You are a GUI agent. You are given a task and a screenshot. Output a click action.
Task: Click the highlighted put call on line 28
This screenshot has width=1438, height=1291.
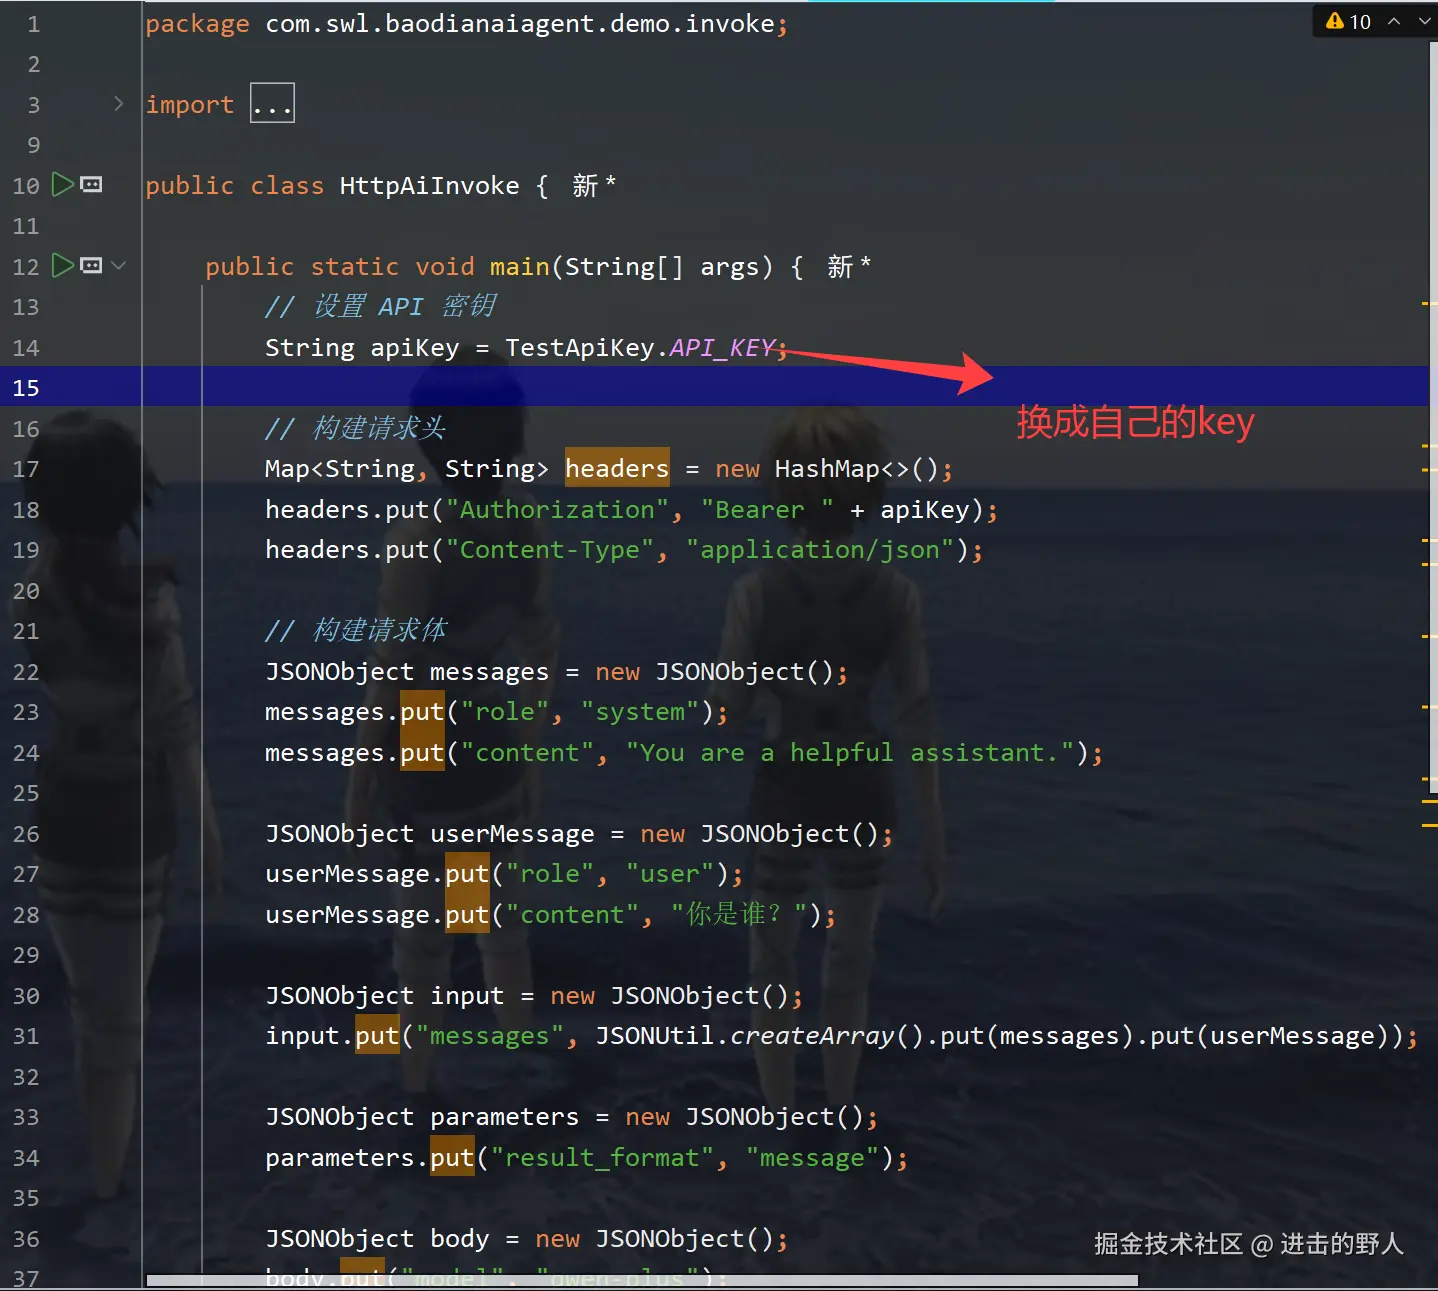click(467, 915)
